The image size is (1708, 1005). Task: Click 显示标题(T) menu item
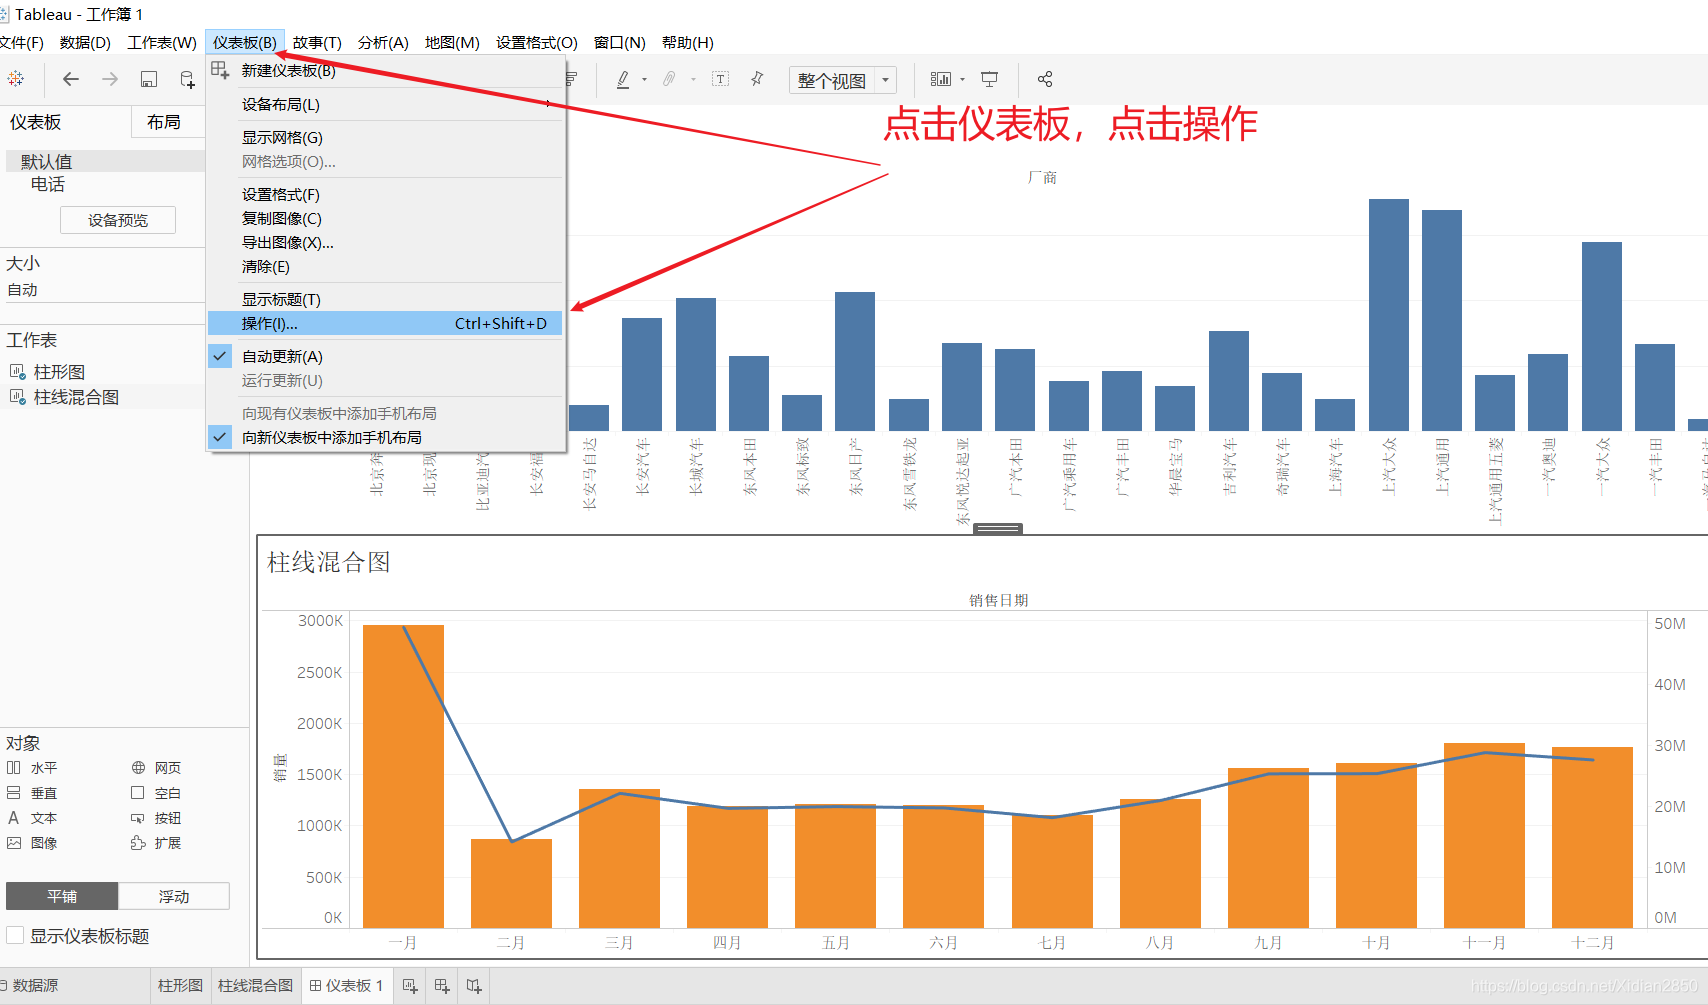click(x=384, y=299)
